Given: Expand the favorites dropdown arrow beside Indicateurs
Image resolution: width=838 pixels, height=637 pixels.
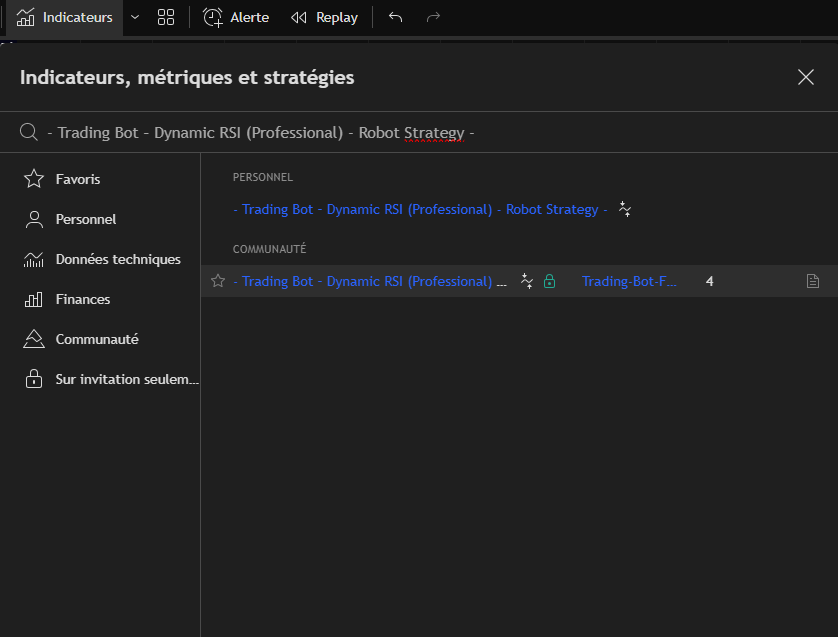Looking at the screenshot, I should tap(135, 17).
